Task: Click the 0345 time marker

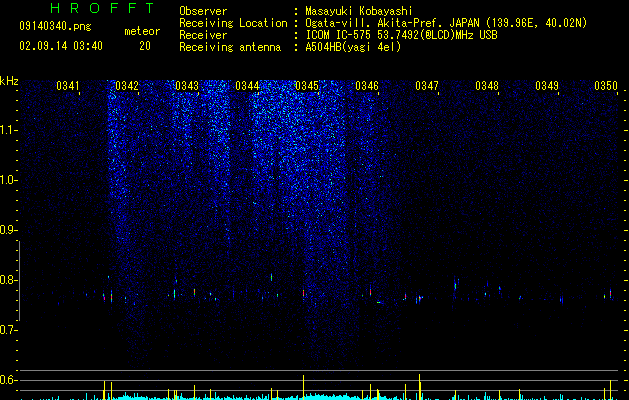Action: click(307, 85)
